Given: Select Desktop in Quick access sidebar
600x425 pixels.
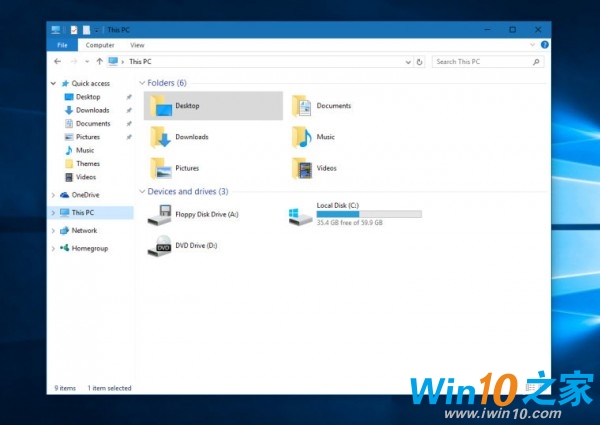Looking at the screenshot, I should point(88,97).
